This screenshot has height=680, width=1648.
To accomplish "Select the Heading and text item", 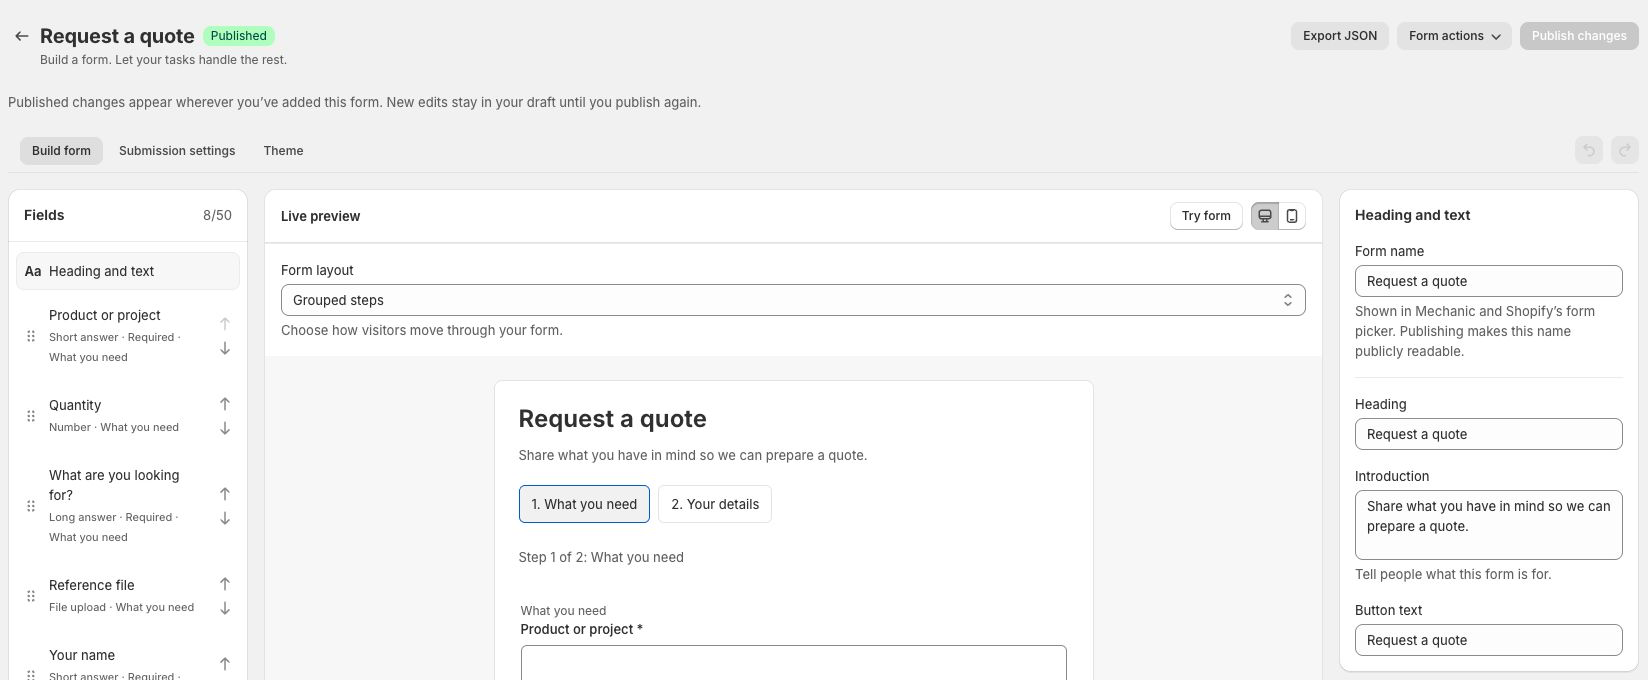I will point(128,271).
